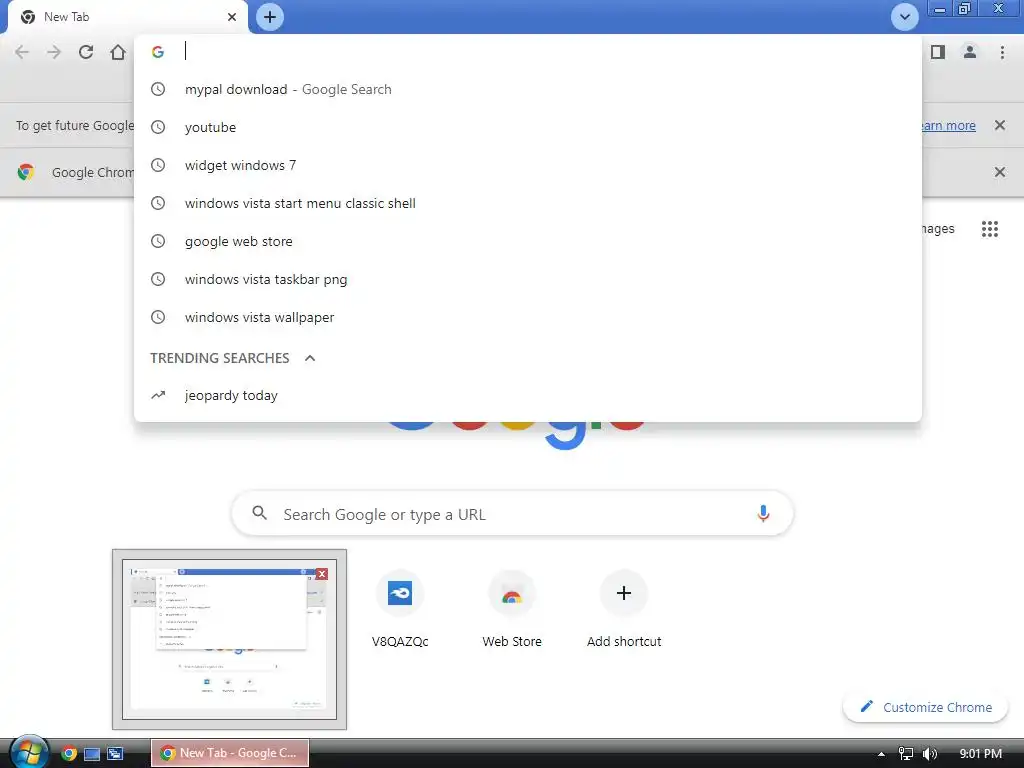Dismiss the 'To get future Google' infobar
This screenshot has width=1024, height=768.
pos(999,125)
